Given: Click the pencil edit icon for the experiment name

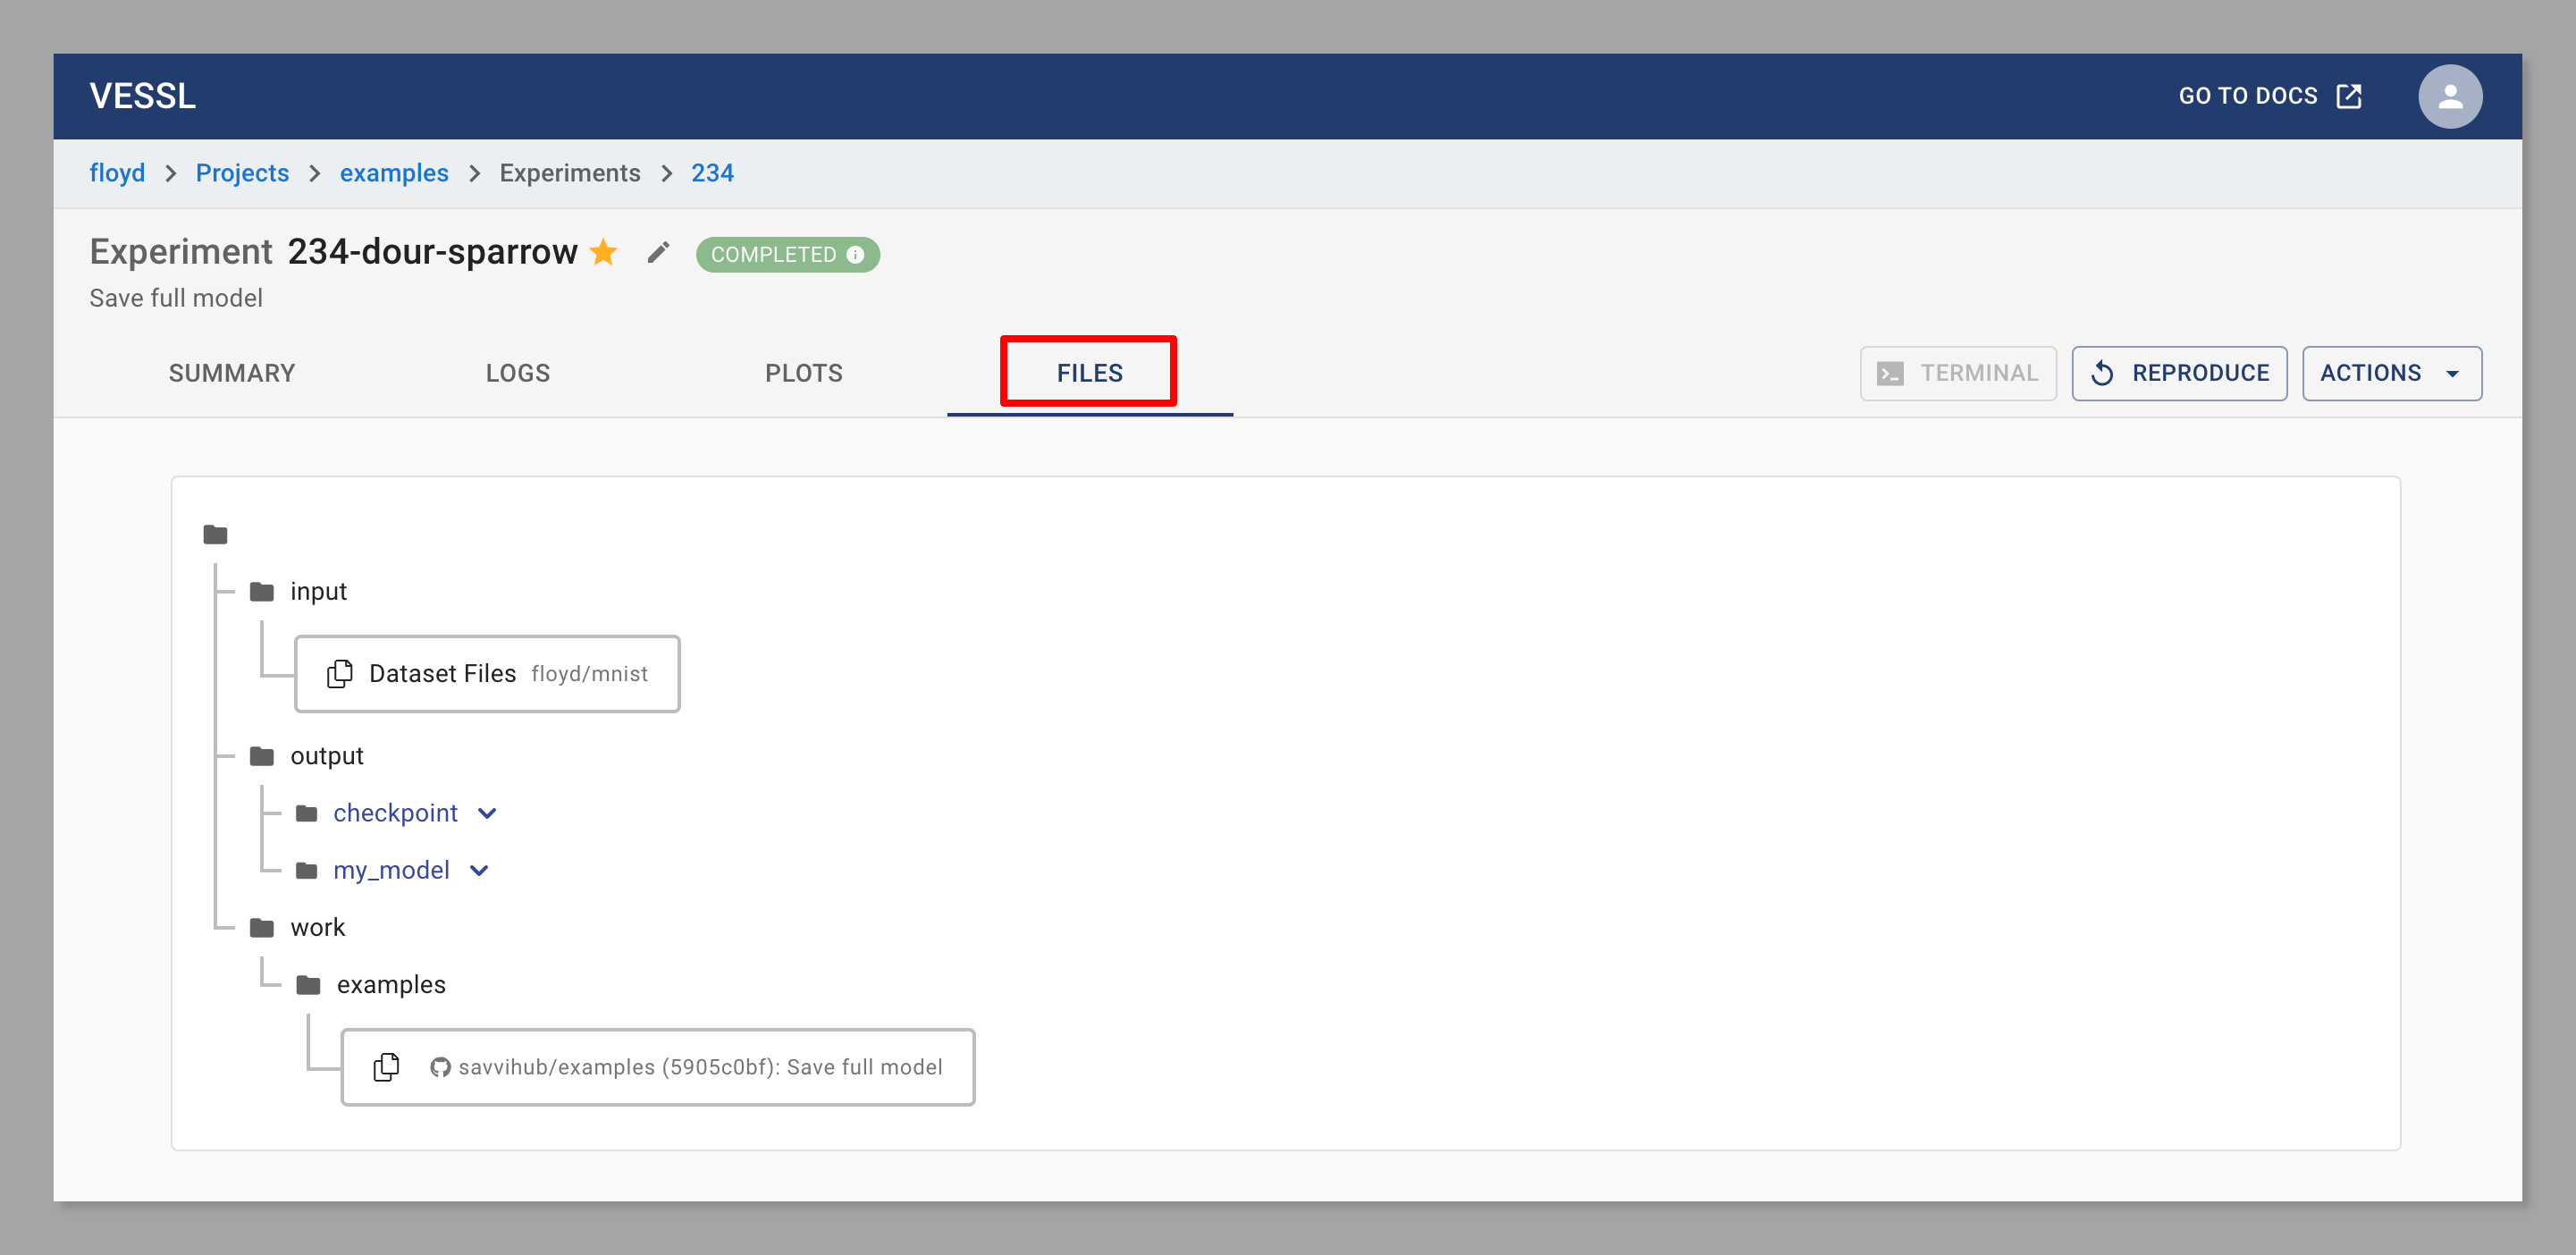Looking at the screenshot, I should pos(658,252).
